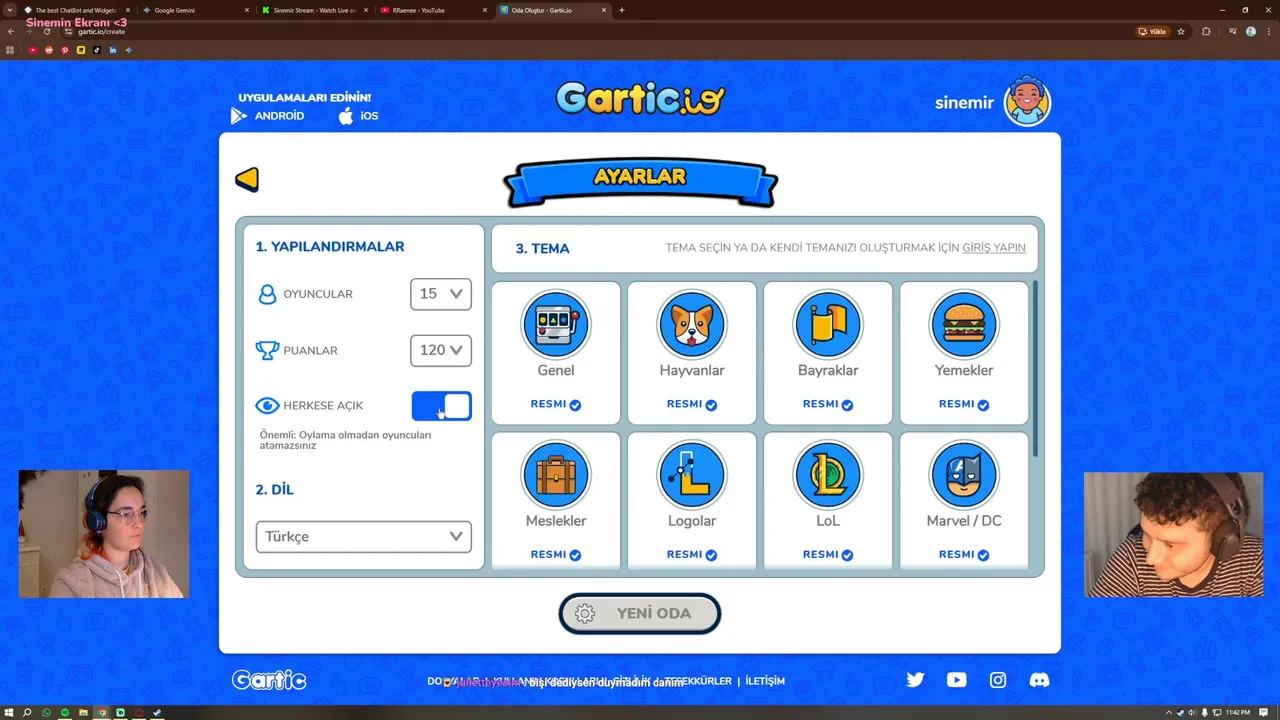1280x720 pixels.
Task: Select the Oda Oluştur Gartic.io tab
Action: click(x=553, y=10)
